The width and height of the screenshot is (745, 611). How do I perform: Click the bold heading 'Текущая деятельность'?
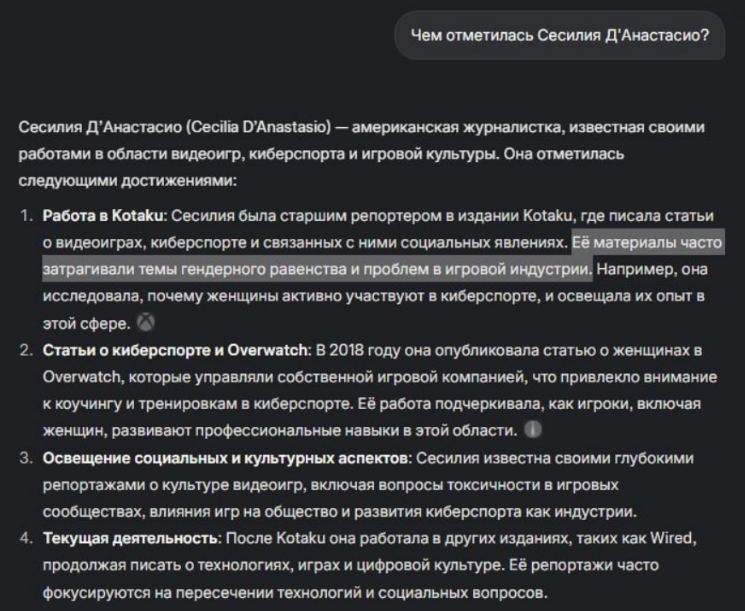pyautogui.click(x=130, y=538)
